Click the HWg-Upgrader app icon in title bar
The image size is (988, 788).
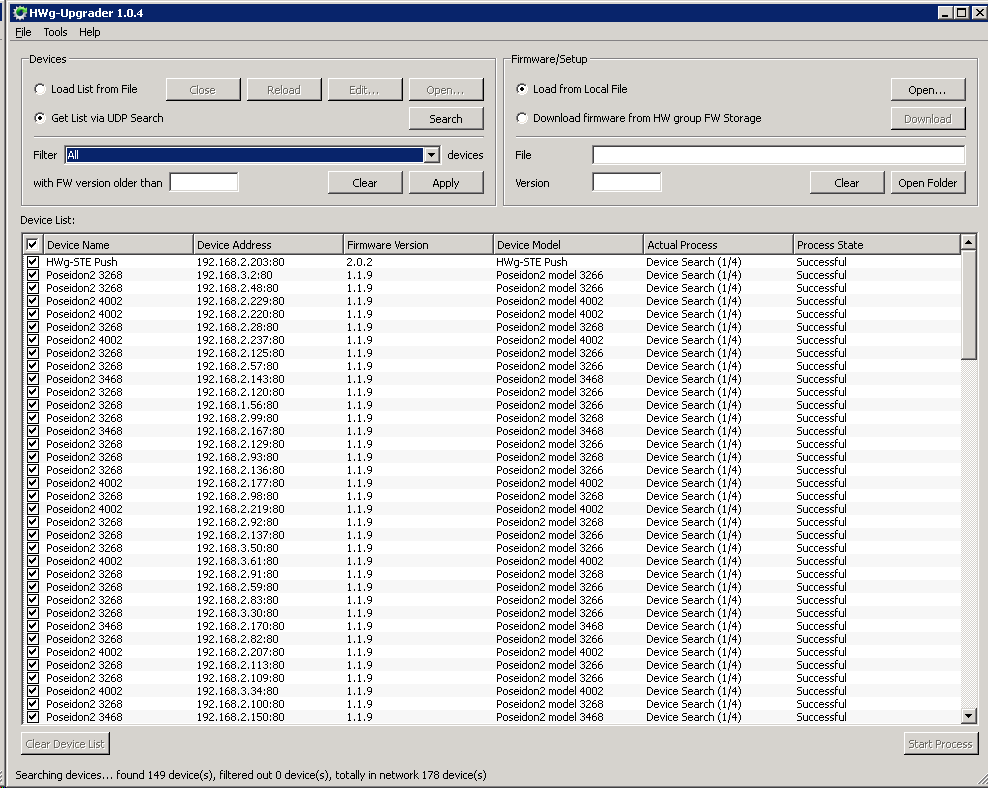click(x=20, y=13)
